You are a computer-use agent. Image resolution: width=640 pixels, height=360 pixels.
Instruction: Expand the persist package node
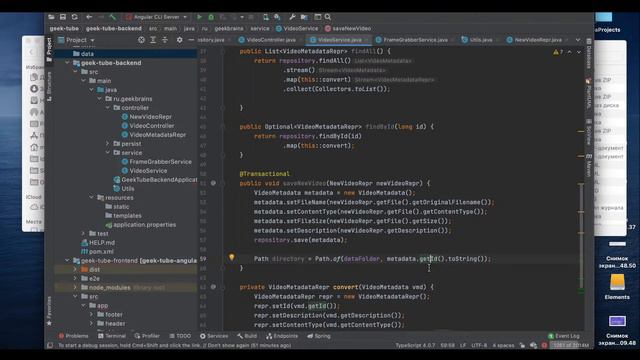click(x=108, y=144)
